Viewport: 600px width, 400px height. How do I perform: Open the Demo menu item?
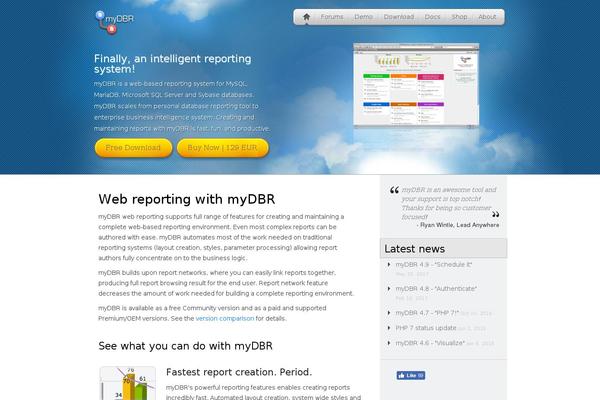coord(363,17)
